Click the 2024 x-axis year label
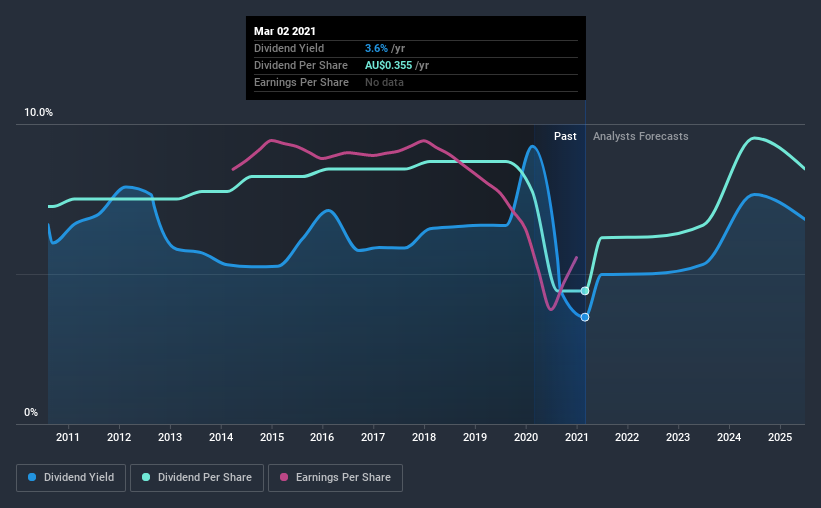This screenshot has height=508, width=821. (729, 437)
